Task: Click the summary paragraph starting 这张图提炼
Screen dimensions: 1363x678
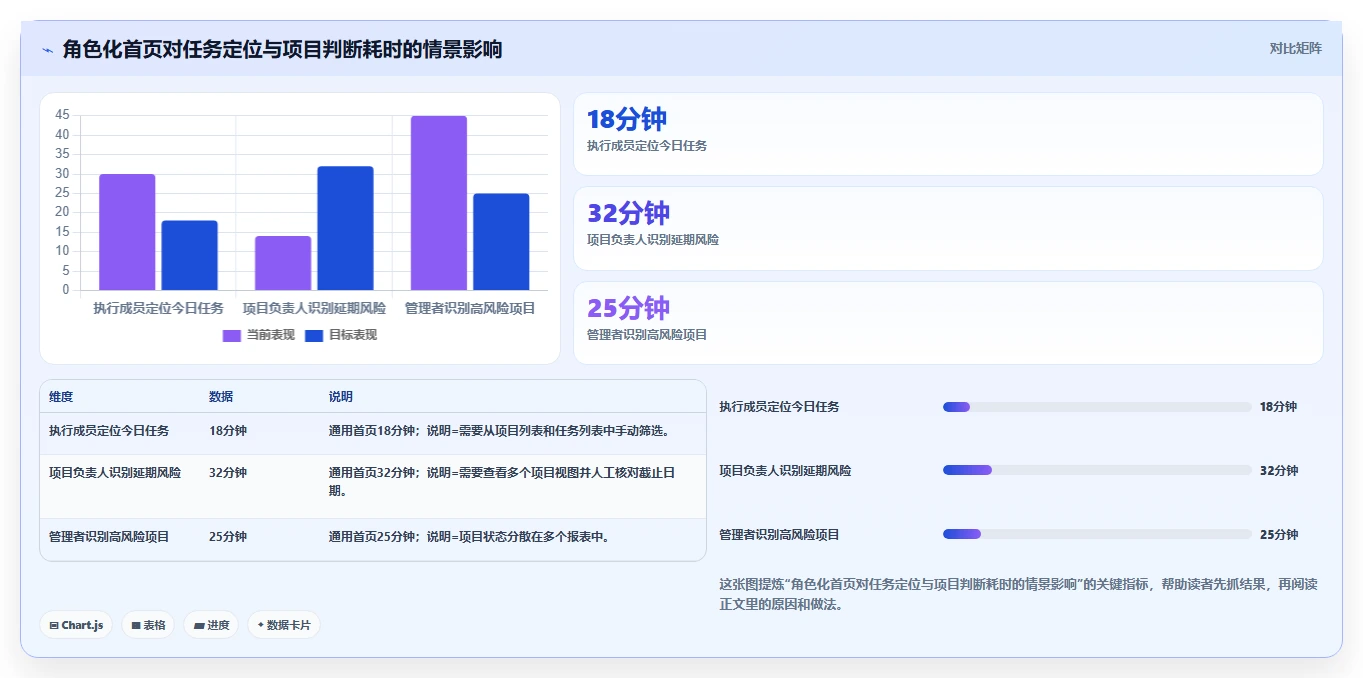Action: [x=1019, y=594]
